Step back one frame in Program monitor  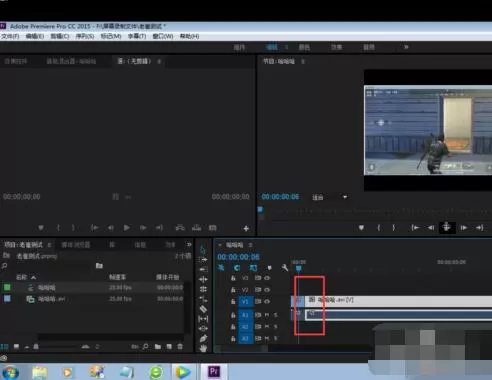click(x=431, y=228)
